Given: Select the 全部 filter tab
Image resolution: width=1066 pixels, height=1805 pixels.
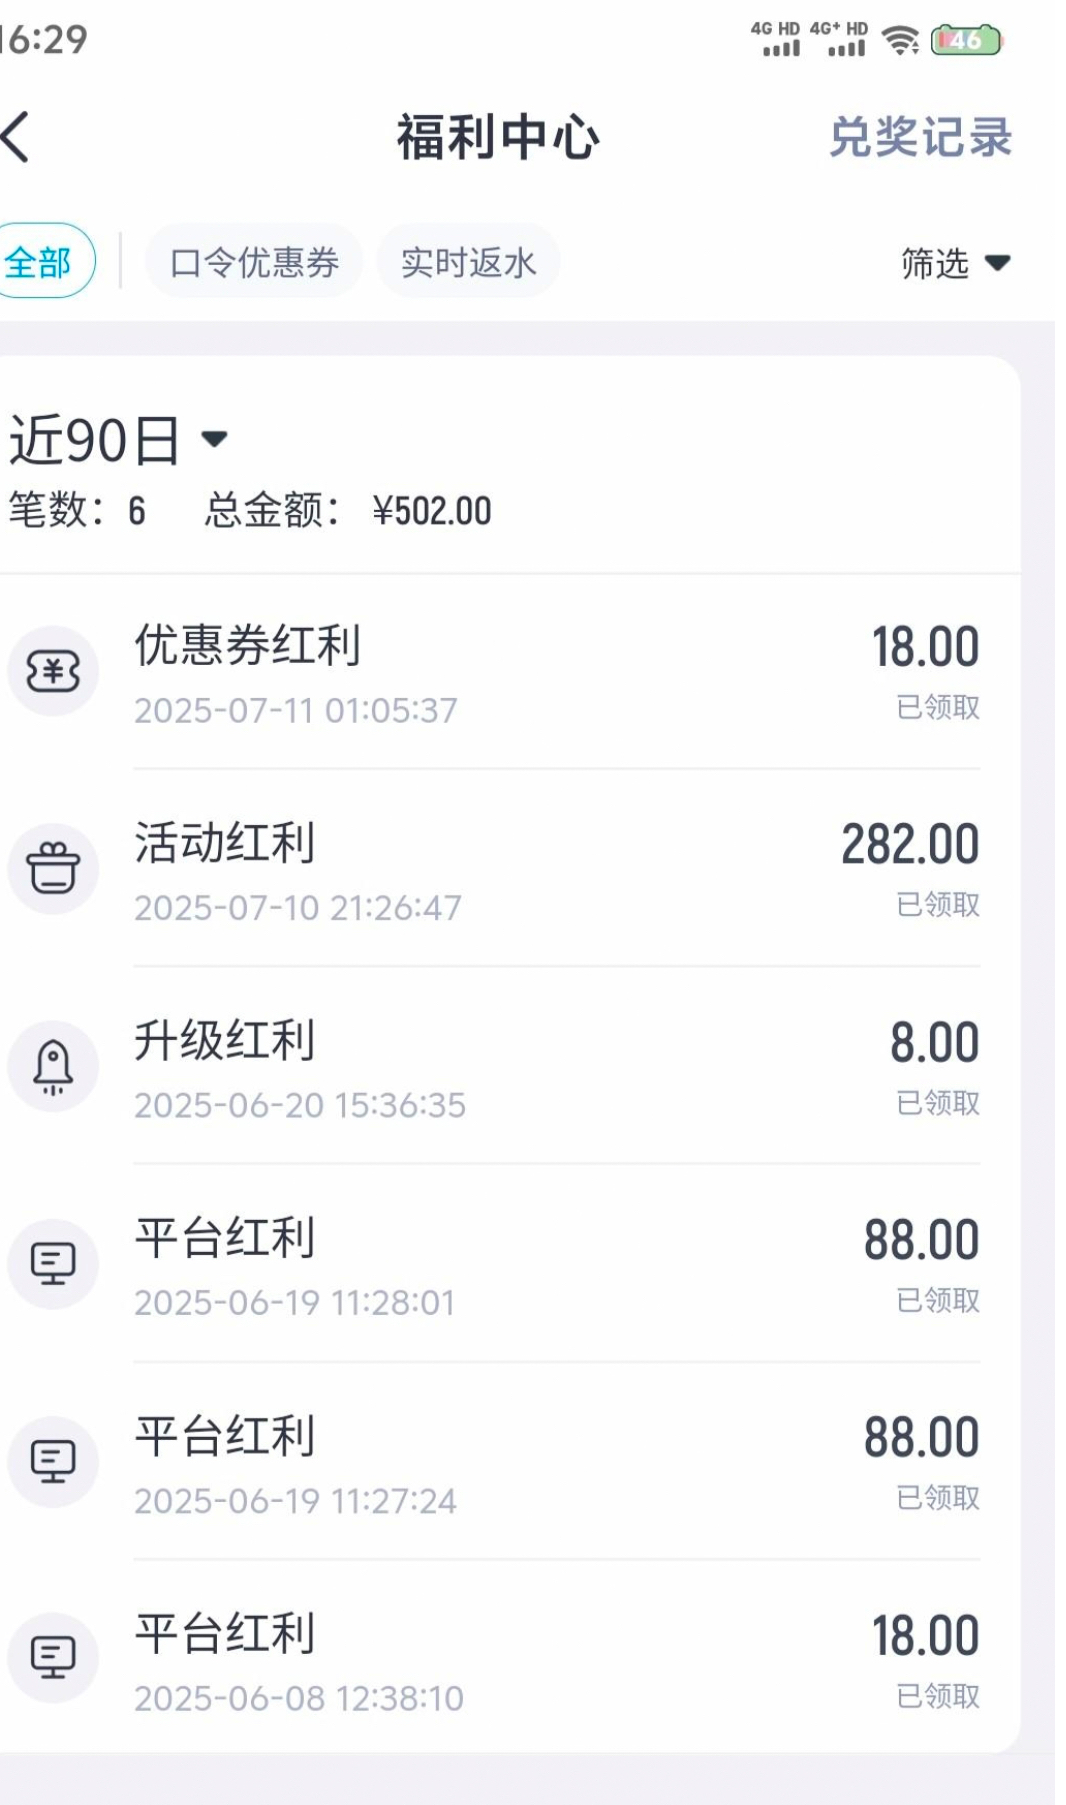Looking at the screenshot, I should [40, 262].
